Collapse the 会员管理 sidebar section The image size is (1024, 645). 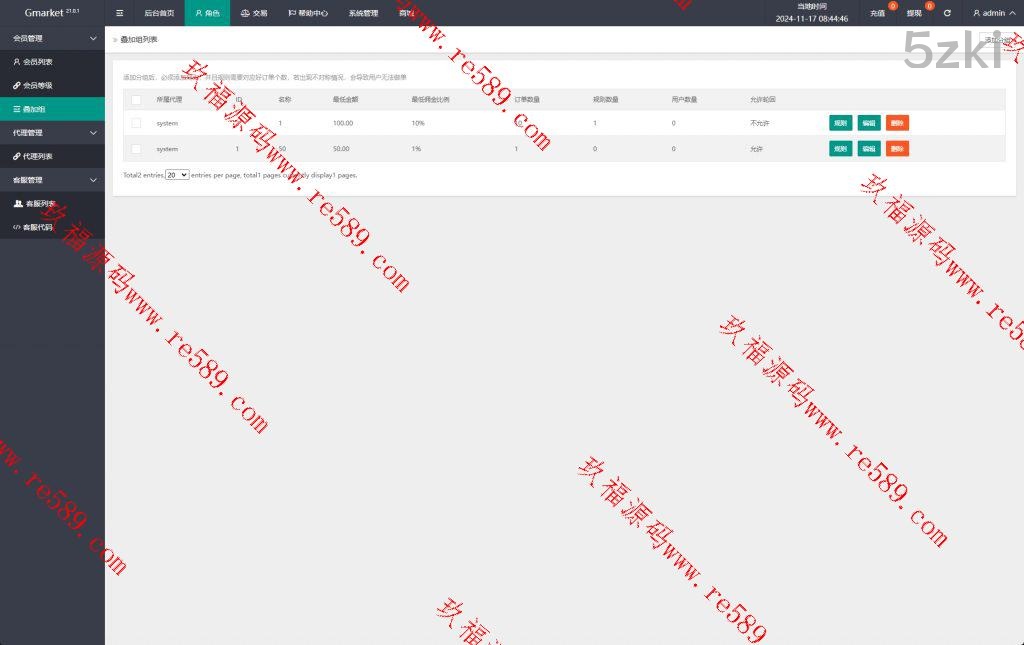(x=52, y=39)
